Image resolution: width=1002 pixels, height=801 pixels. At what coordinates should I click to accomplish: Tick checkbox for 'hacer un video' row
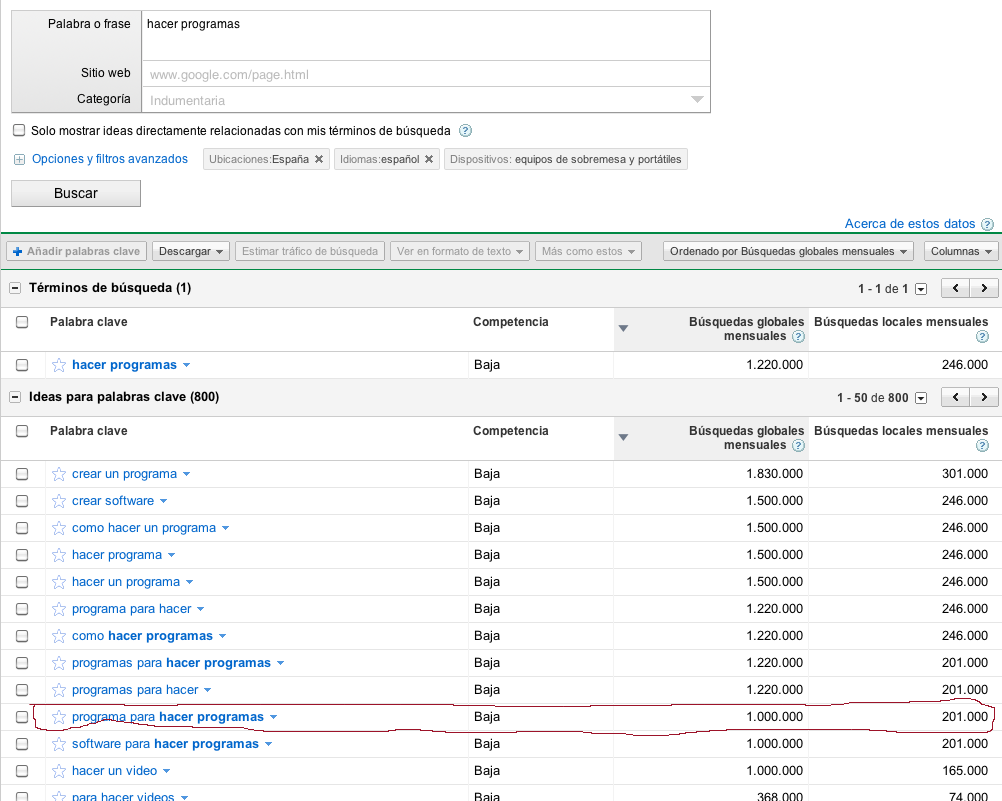[x=22, y=771]
